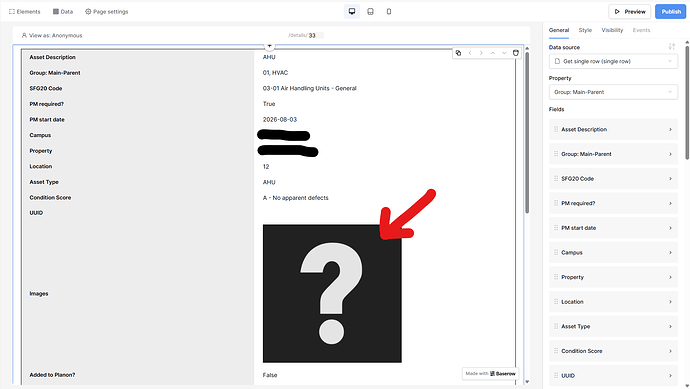Switch to desktop device preview
690x389 pixels.
tap(352, 11)
